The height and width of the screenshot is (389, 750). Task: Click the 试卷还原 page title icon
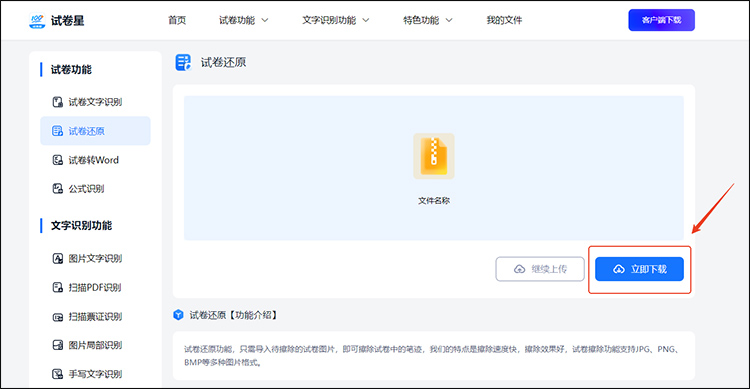(x=183, y=62)
